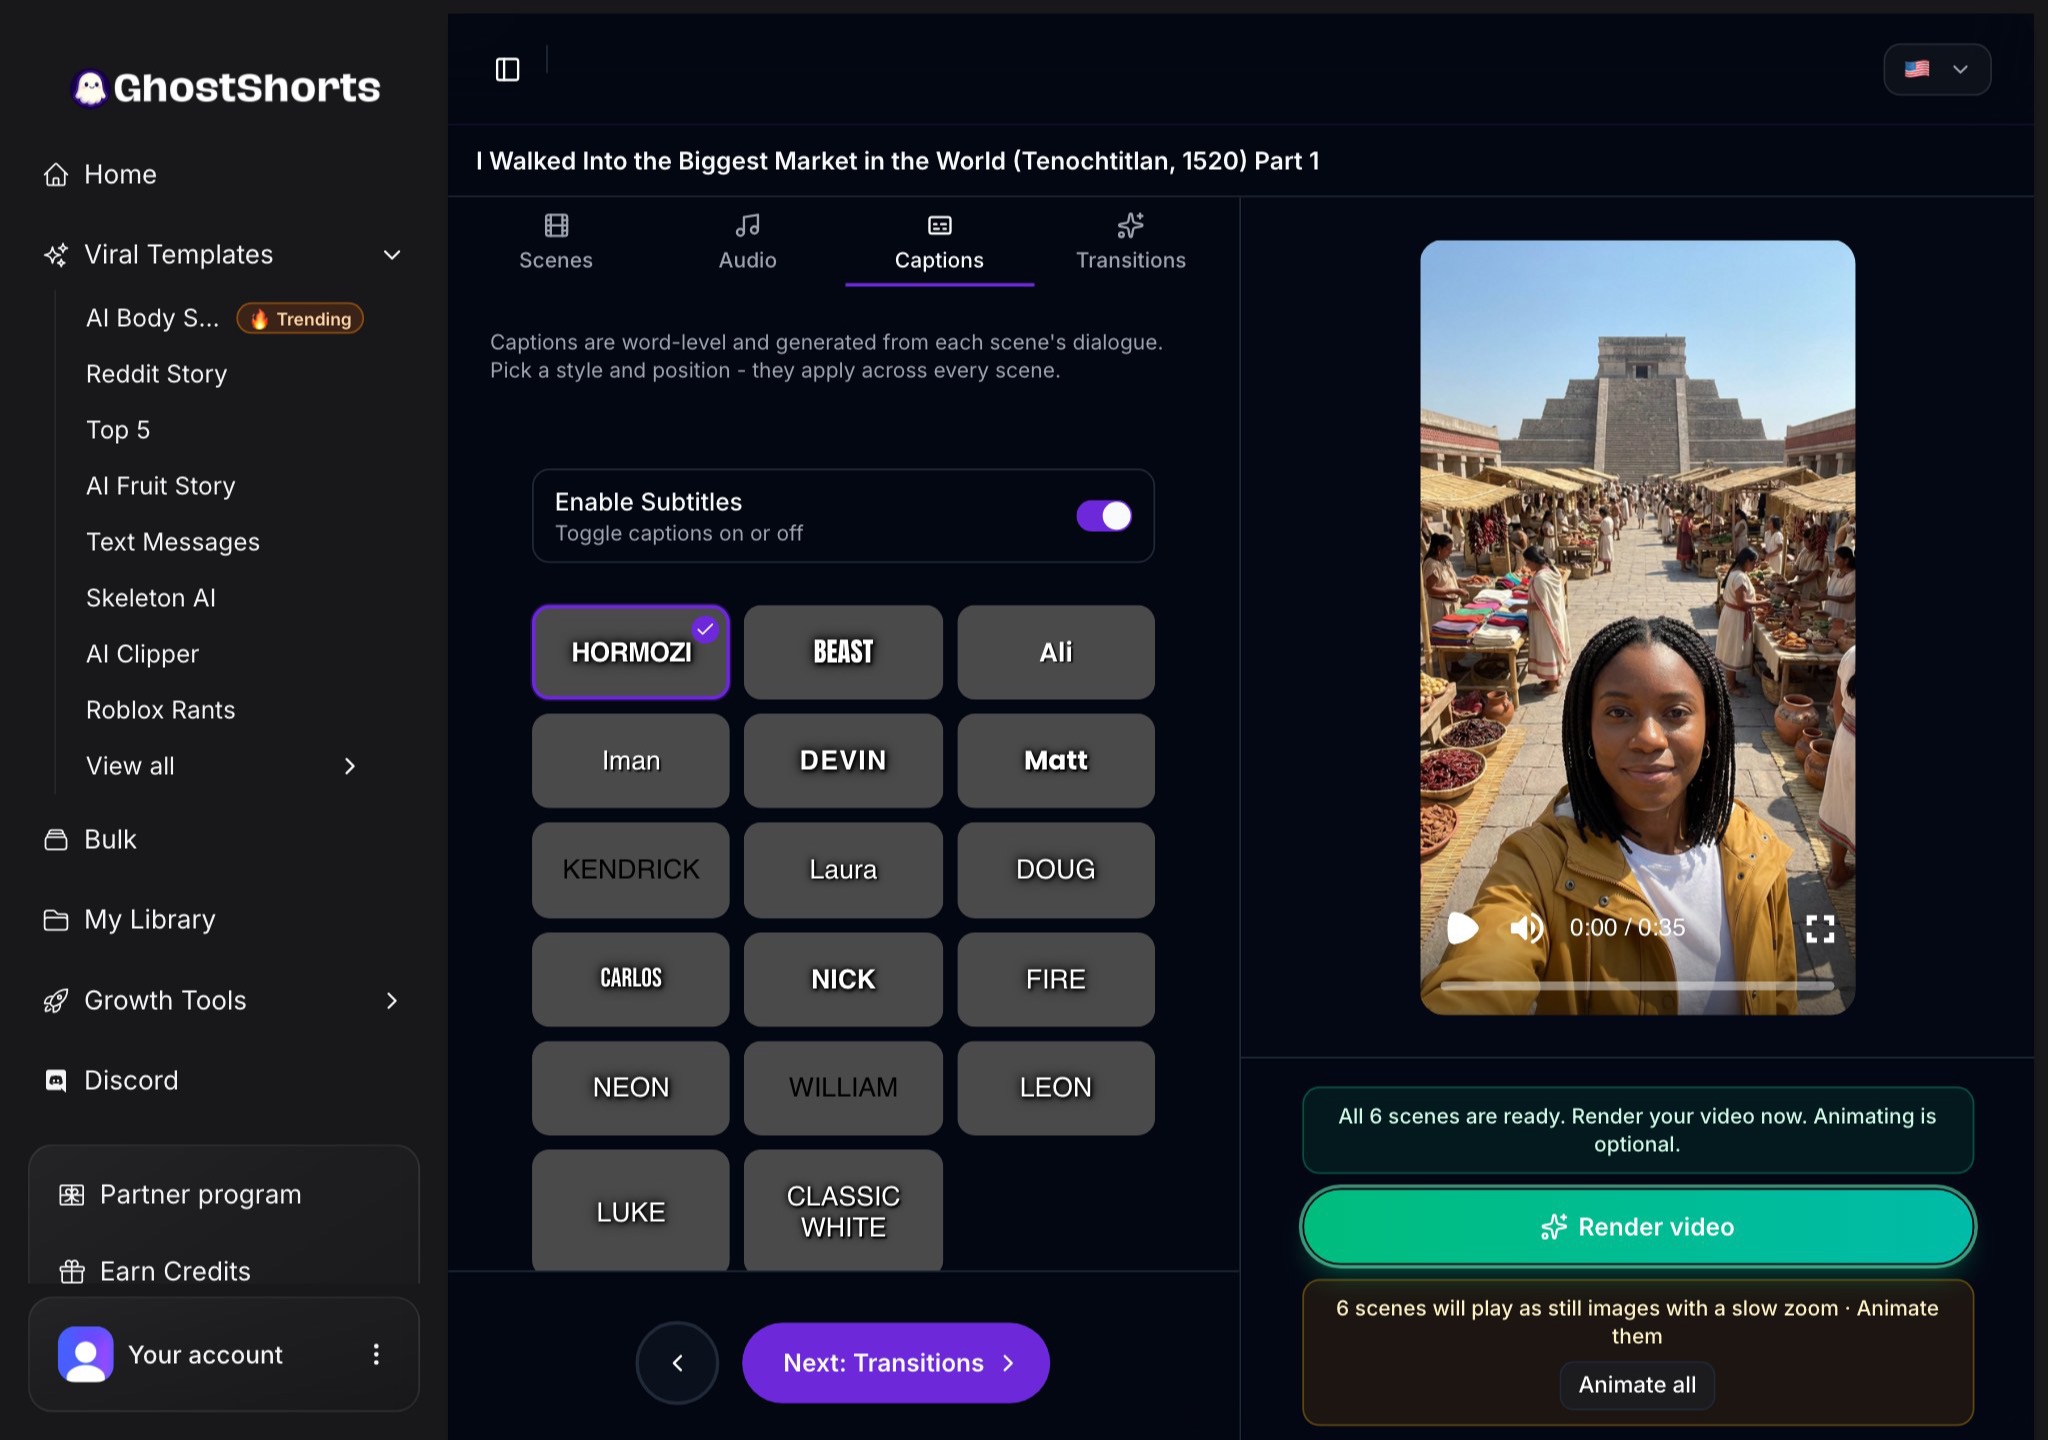This screenshot has height=1440, width=2048.
Task: Switch to the Audio tab
Action: (x=748, y=242)
